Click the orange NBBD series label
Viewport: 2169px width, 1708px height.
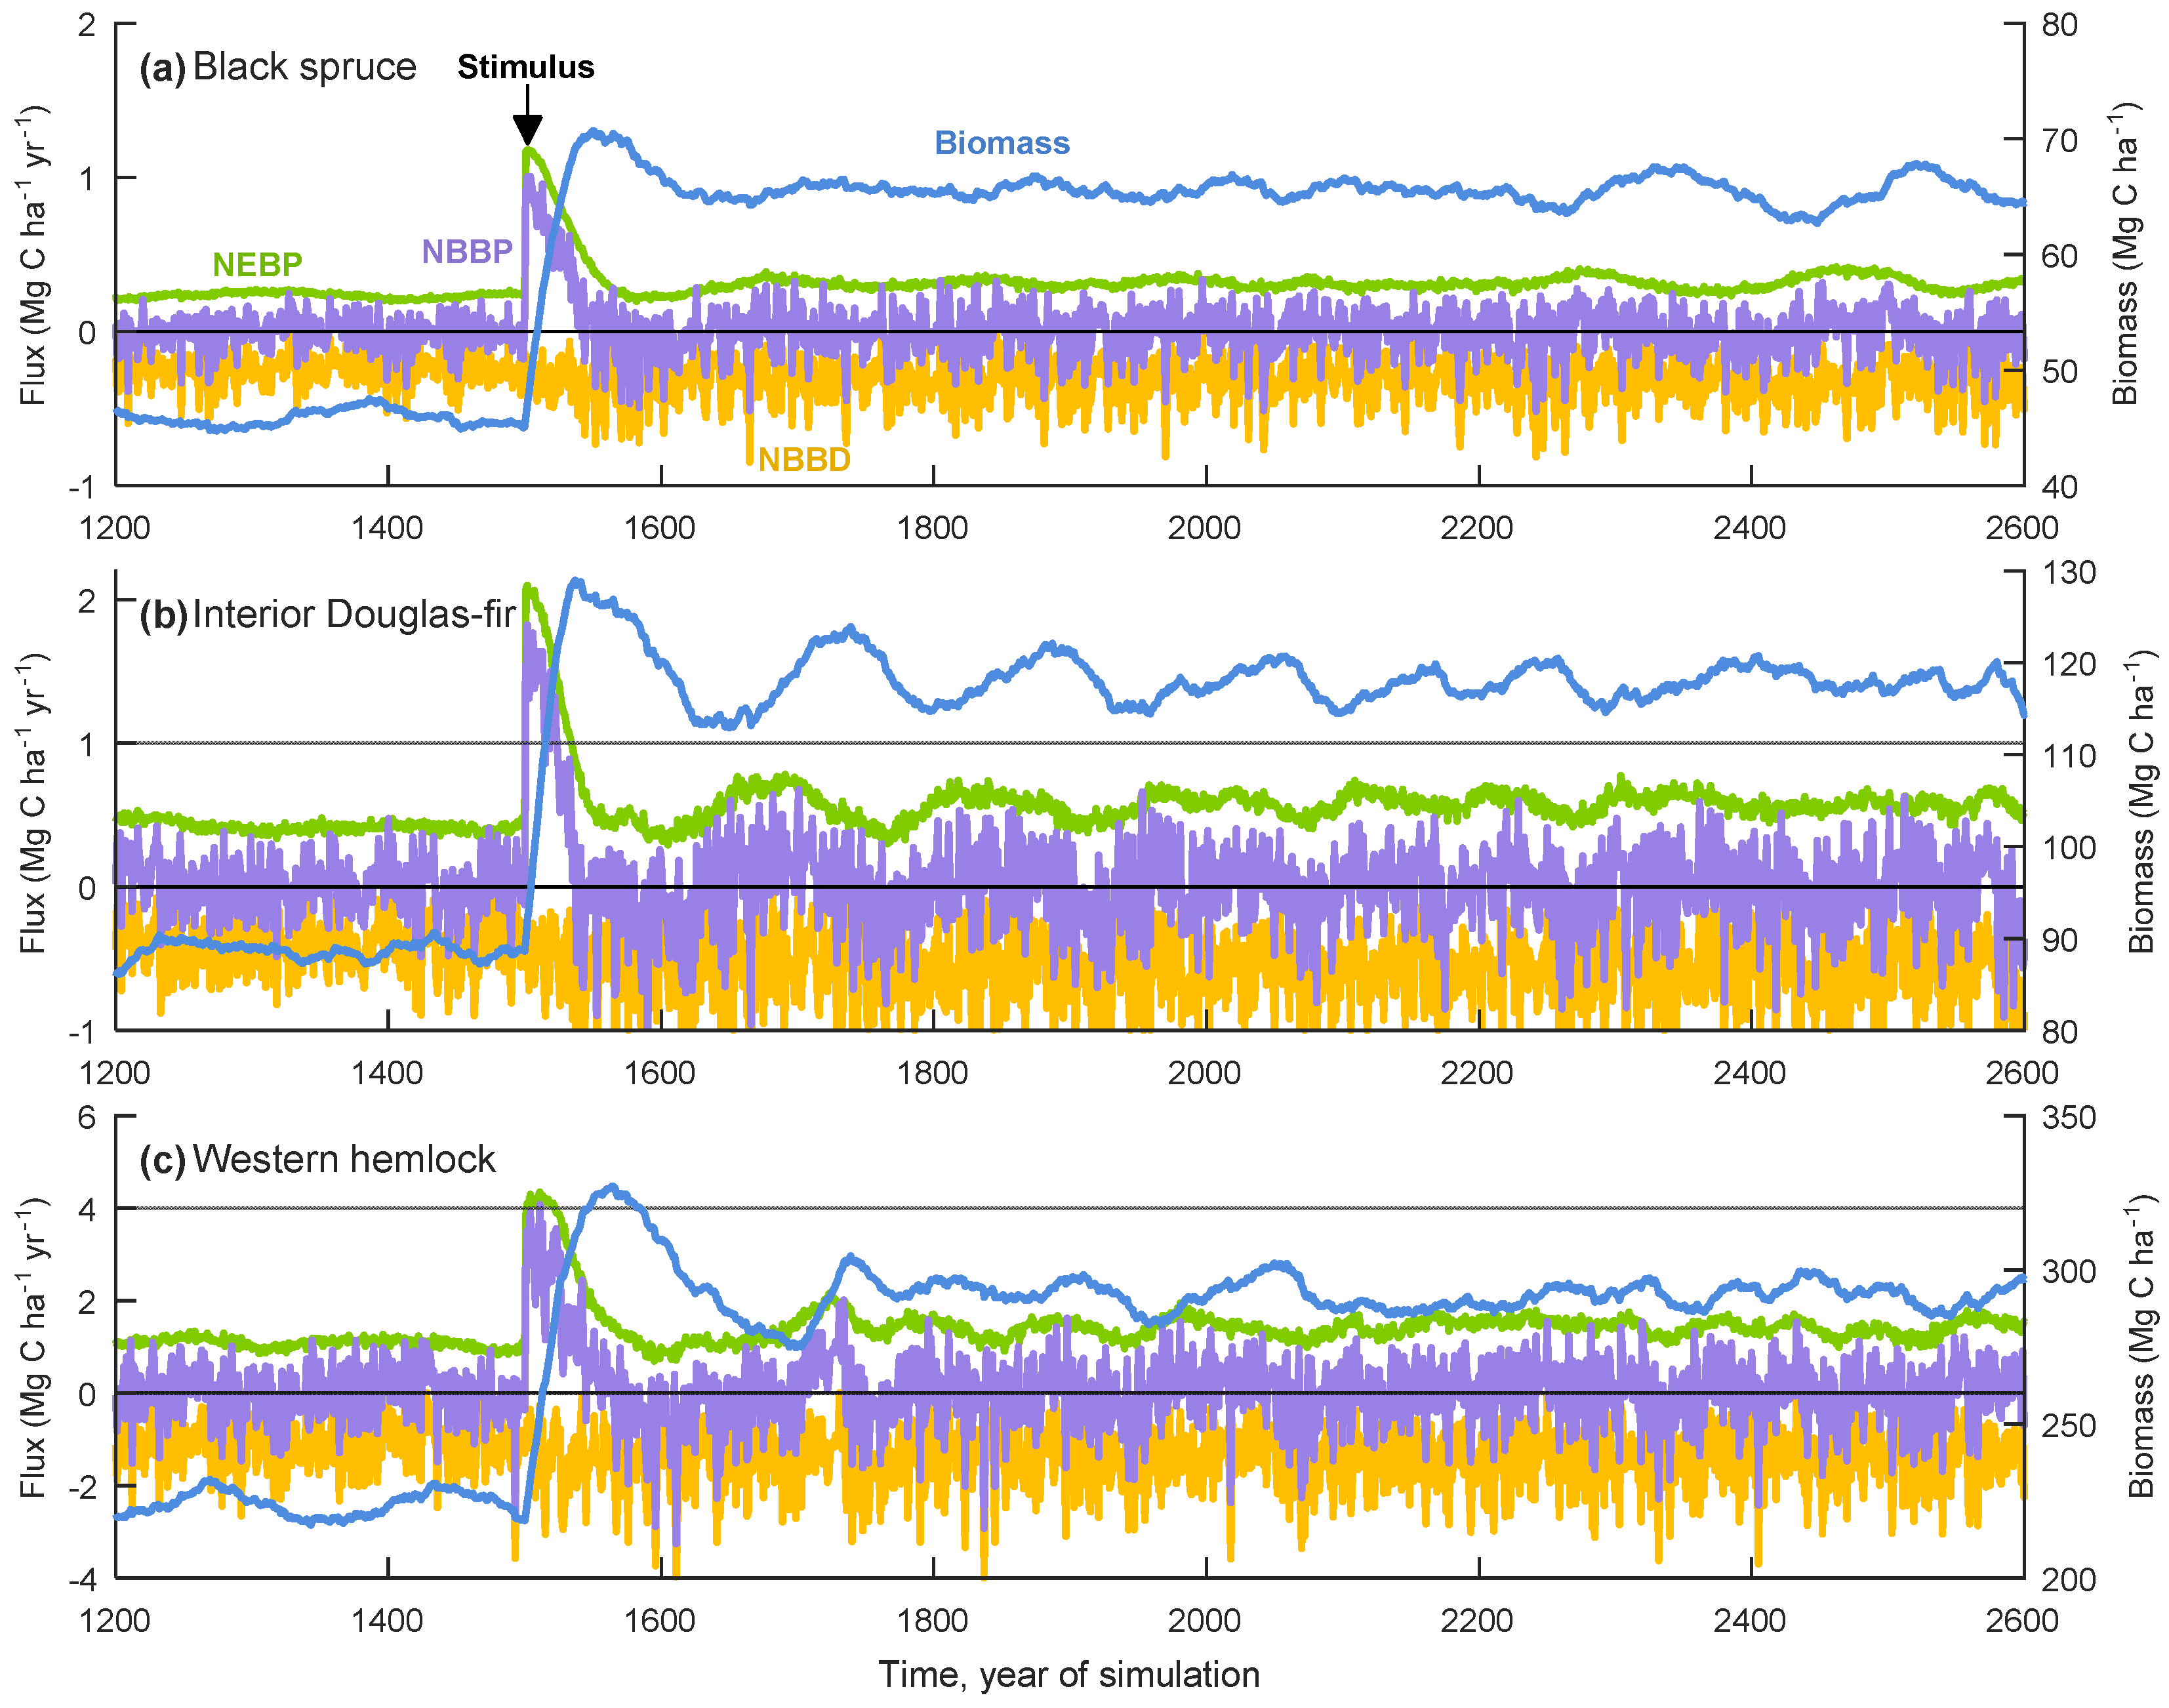coord(804,459)
